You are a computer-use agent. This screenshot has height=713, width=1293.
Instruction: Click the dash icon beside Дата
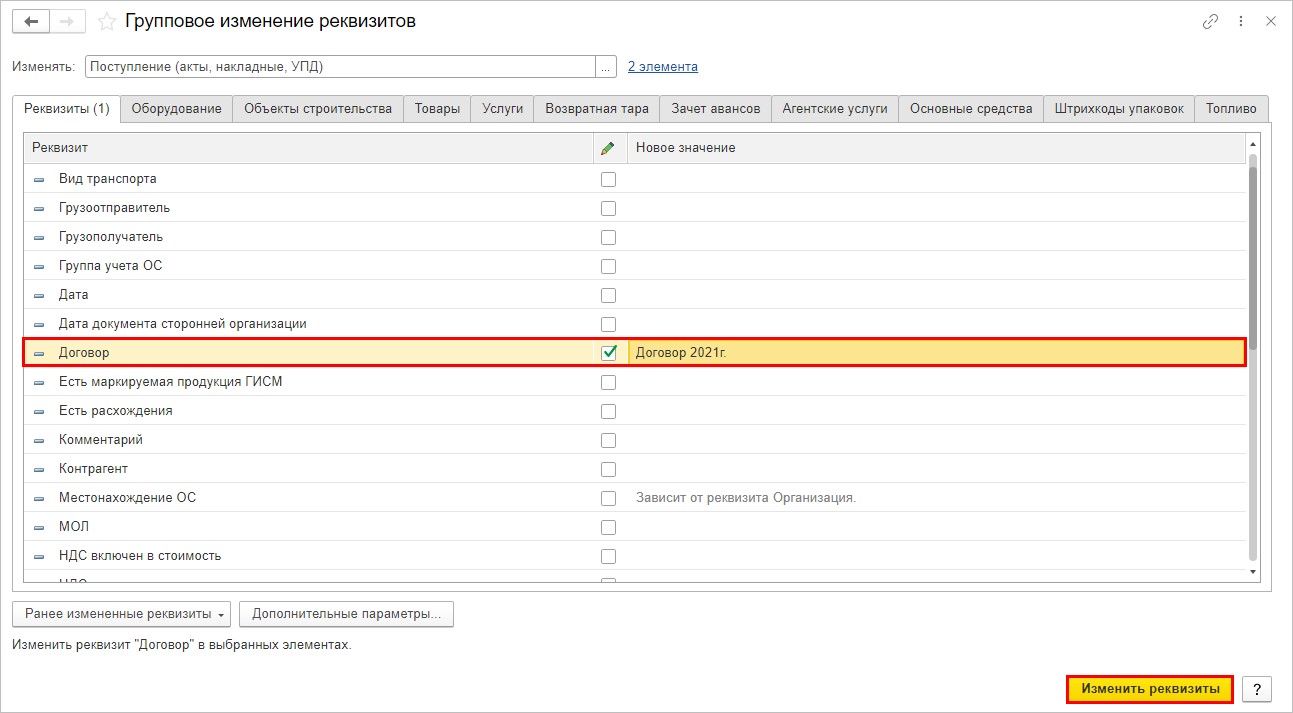39,296
